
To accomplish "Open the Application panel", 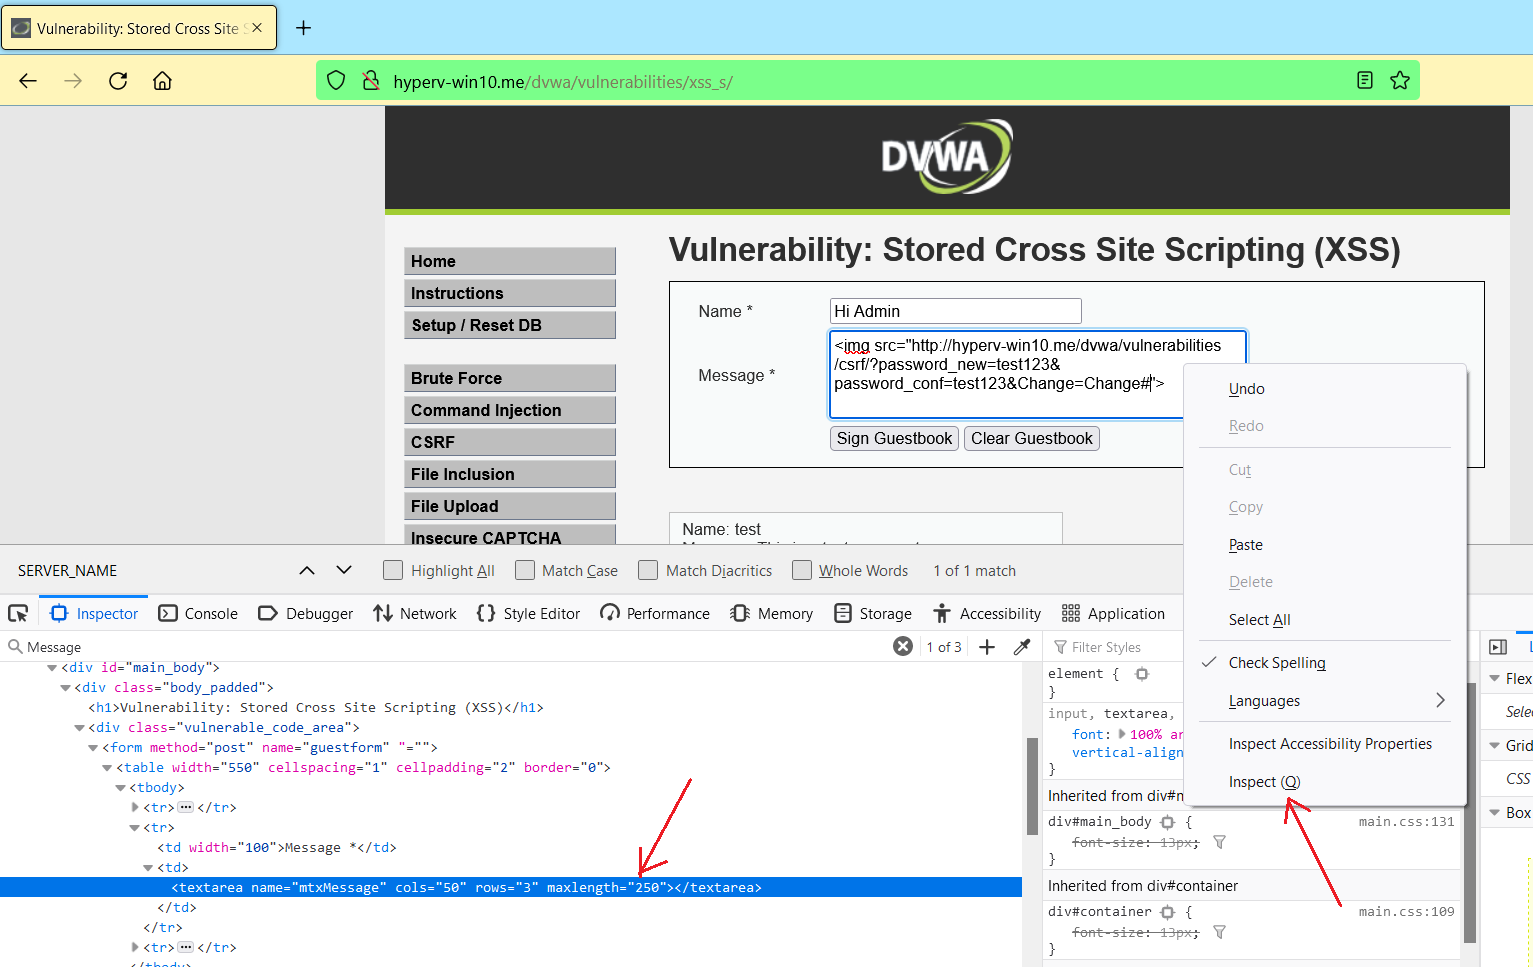I will click(1113, 613).
